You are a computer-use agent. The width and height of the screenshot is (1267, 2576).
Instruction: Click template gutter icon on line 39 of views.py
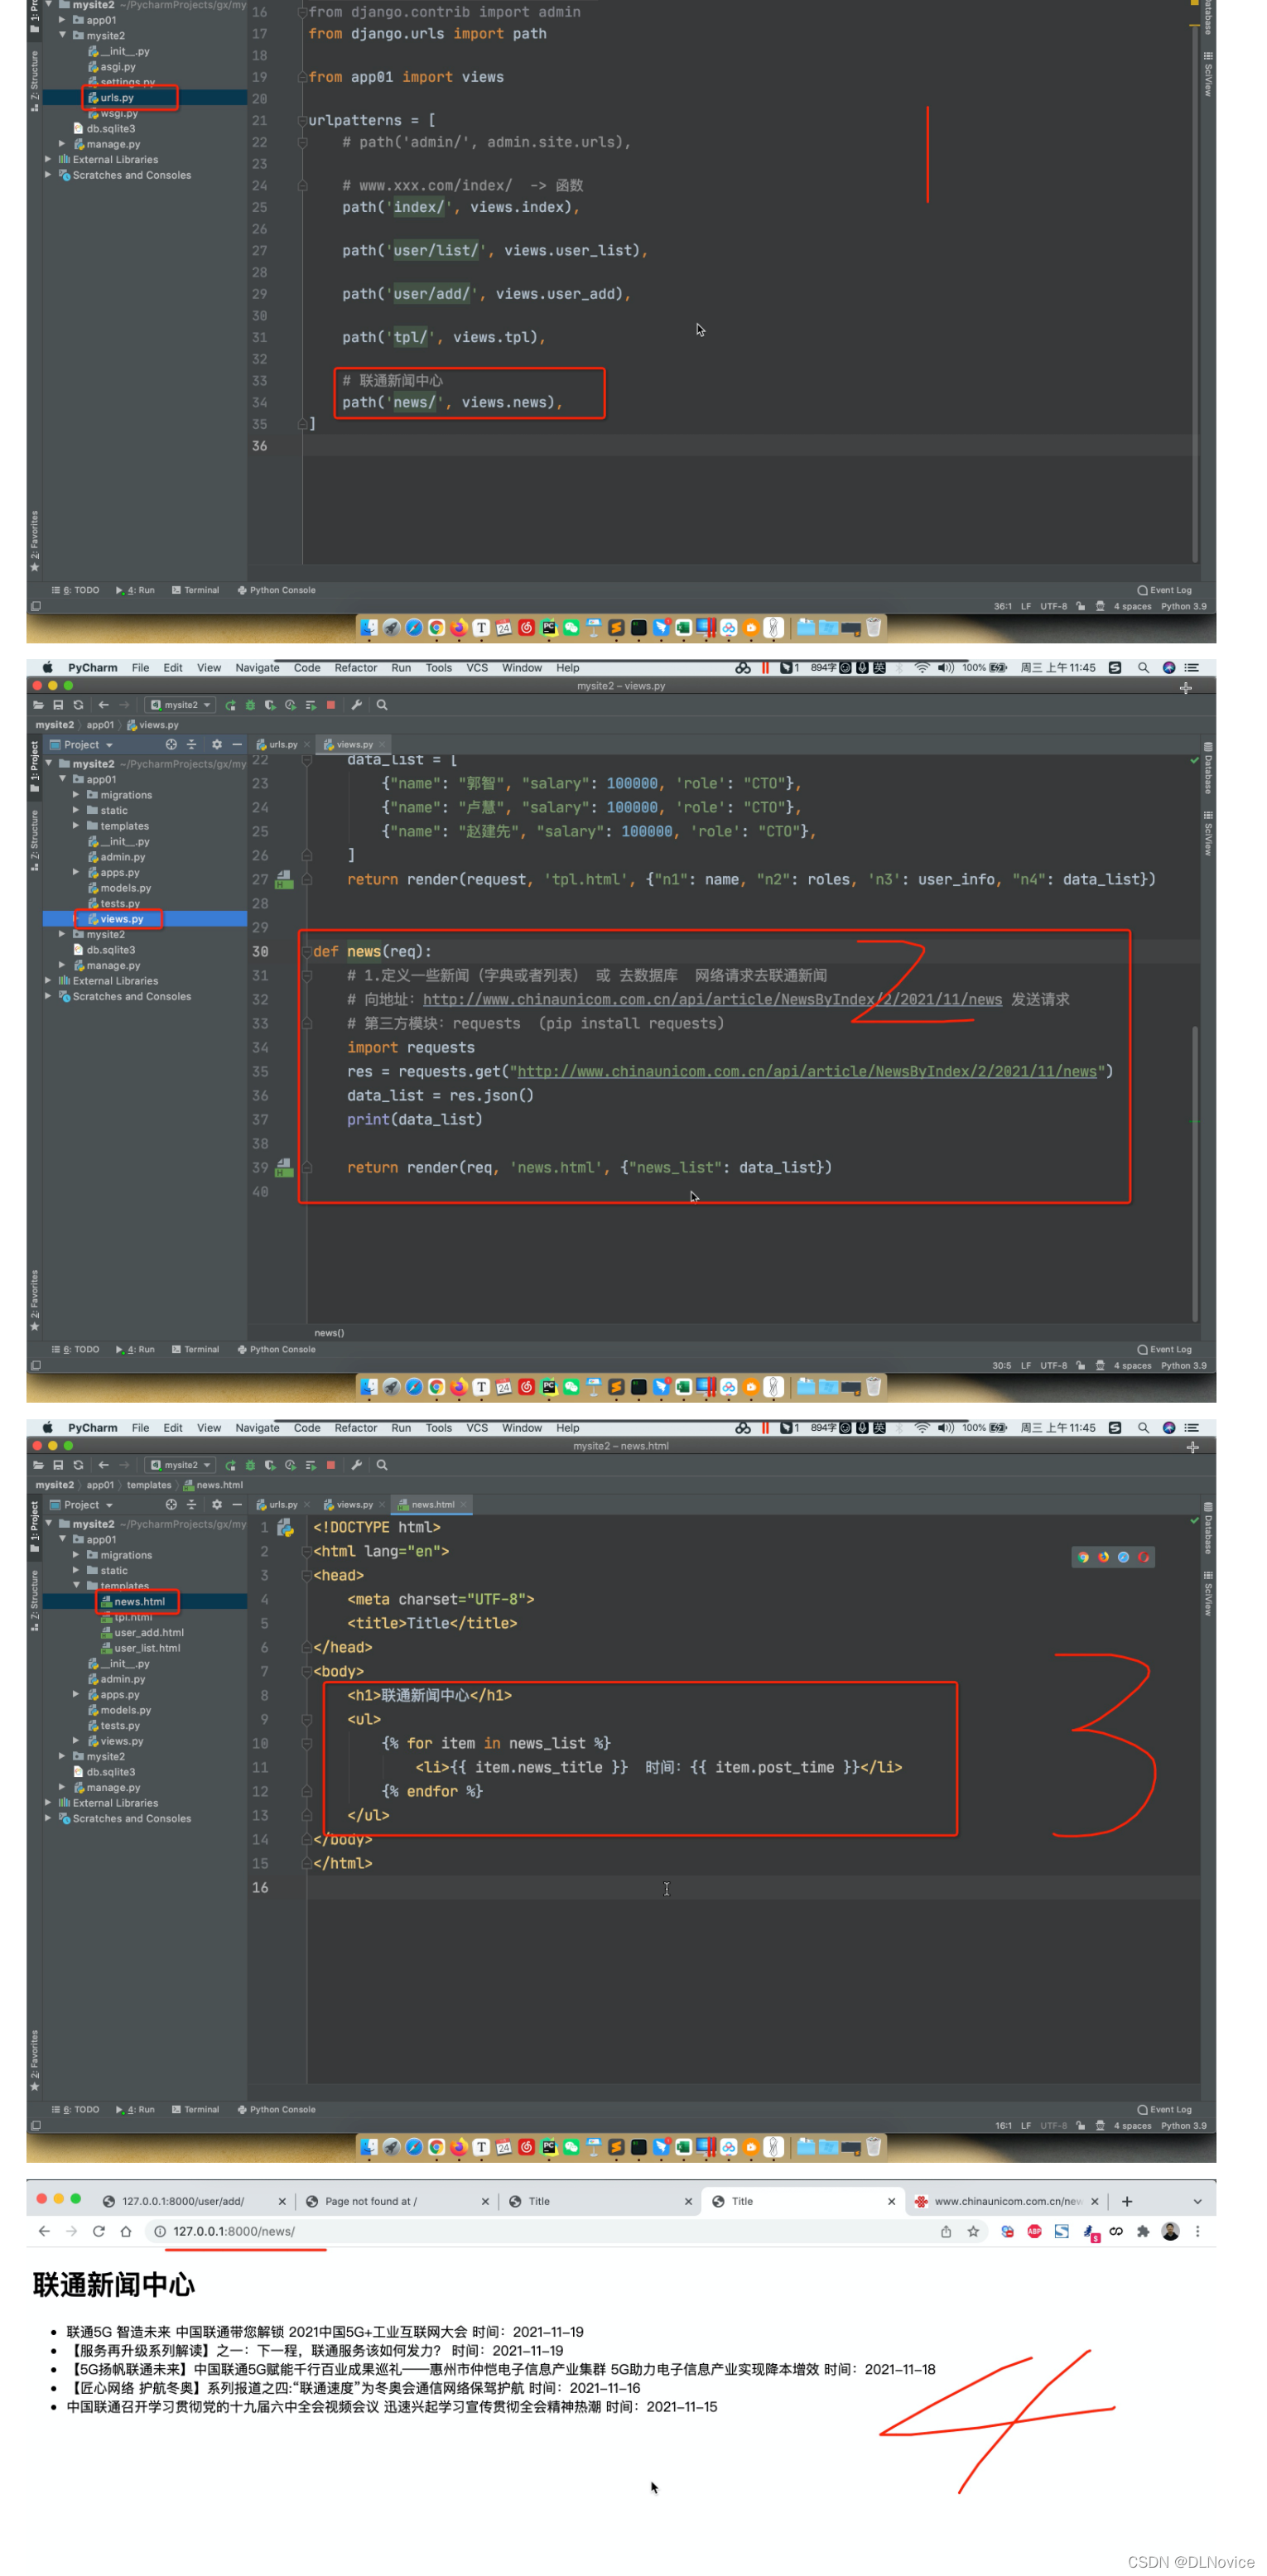click(284, 1167)
